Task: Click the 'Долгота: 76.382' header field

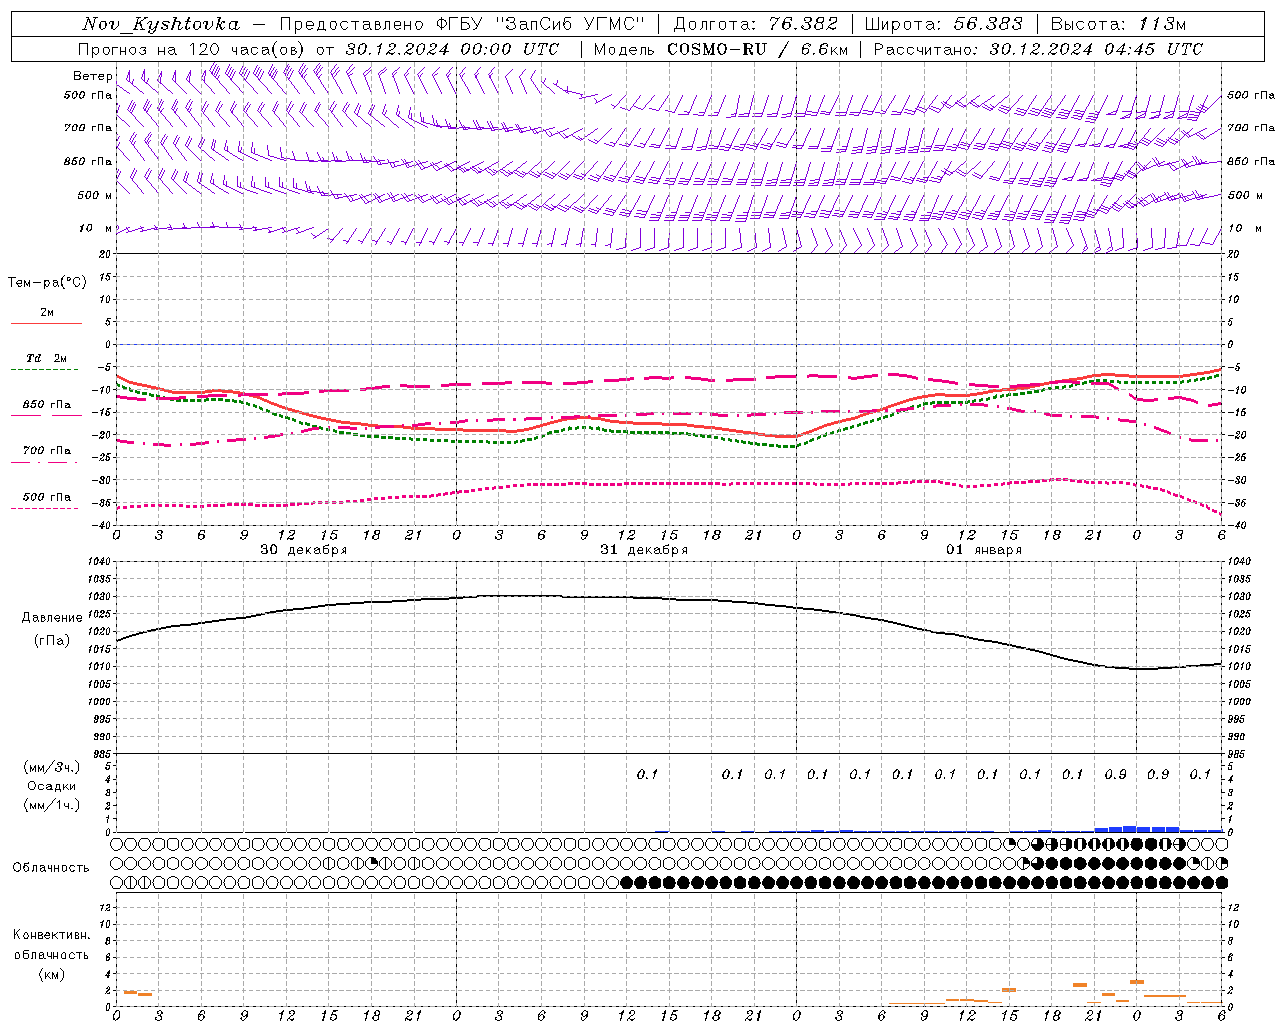Action: pyautogui.click(x=756, y=24)
